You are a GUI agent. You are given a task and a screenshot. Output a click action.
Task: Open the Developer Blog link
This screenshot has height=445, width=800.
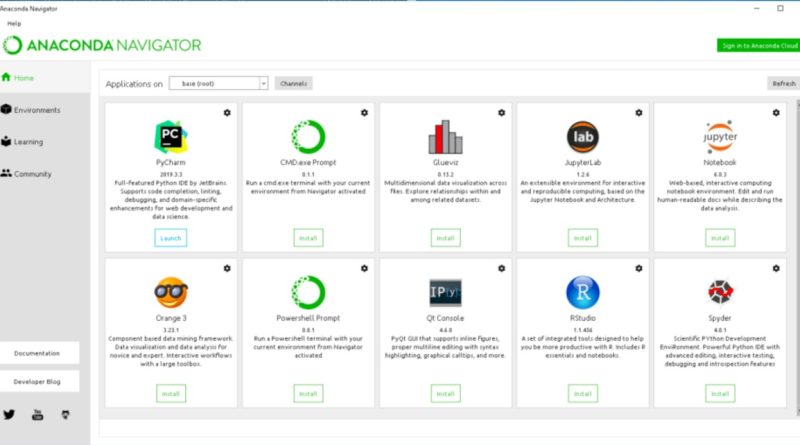click(x=39, y=381)
